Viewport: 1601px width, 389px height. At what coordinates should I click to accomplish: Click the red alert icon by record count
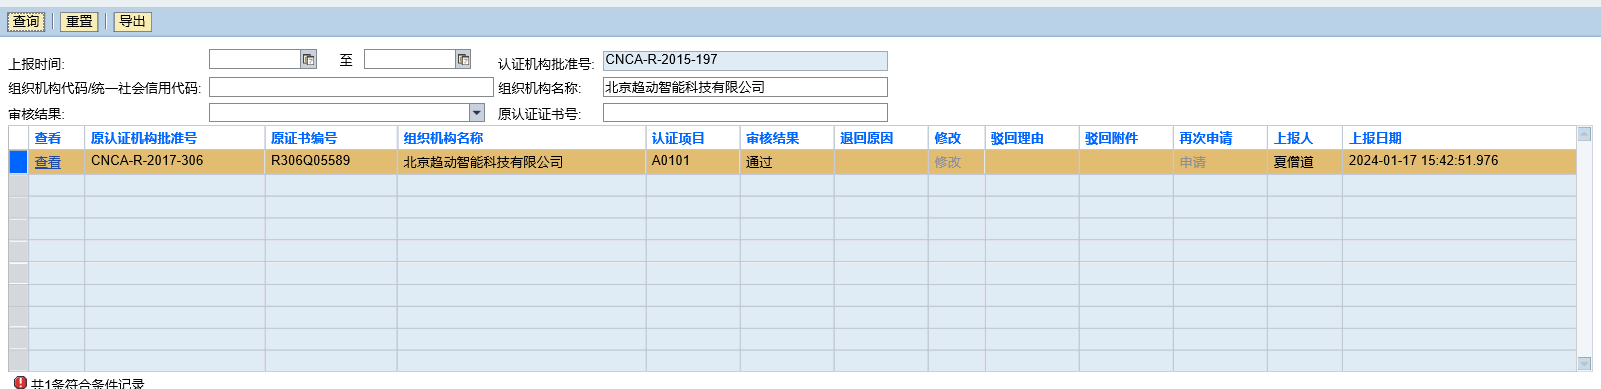tap(20, 382)
